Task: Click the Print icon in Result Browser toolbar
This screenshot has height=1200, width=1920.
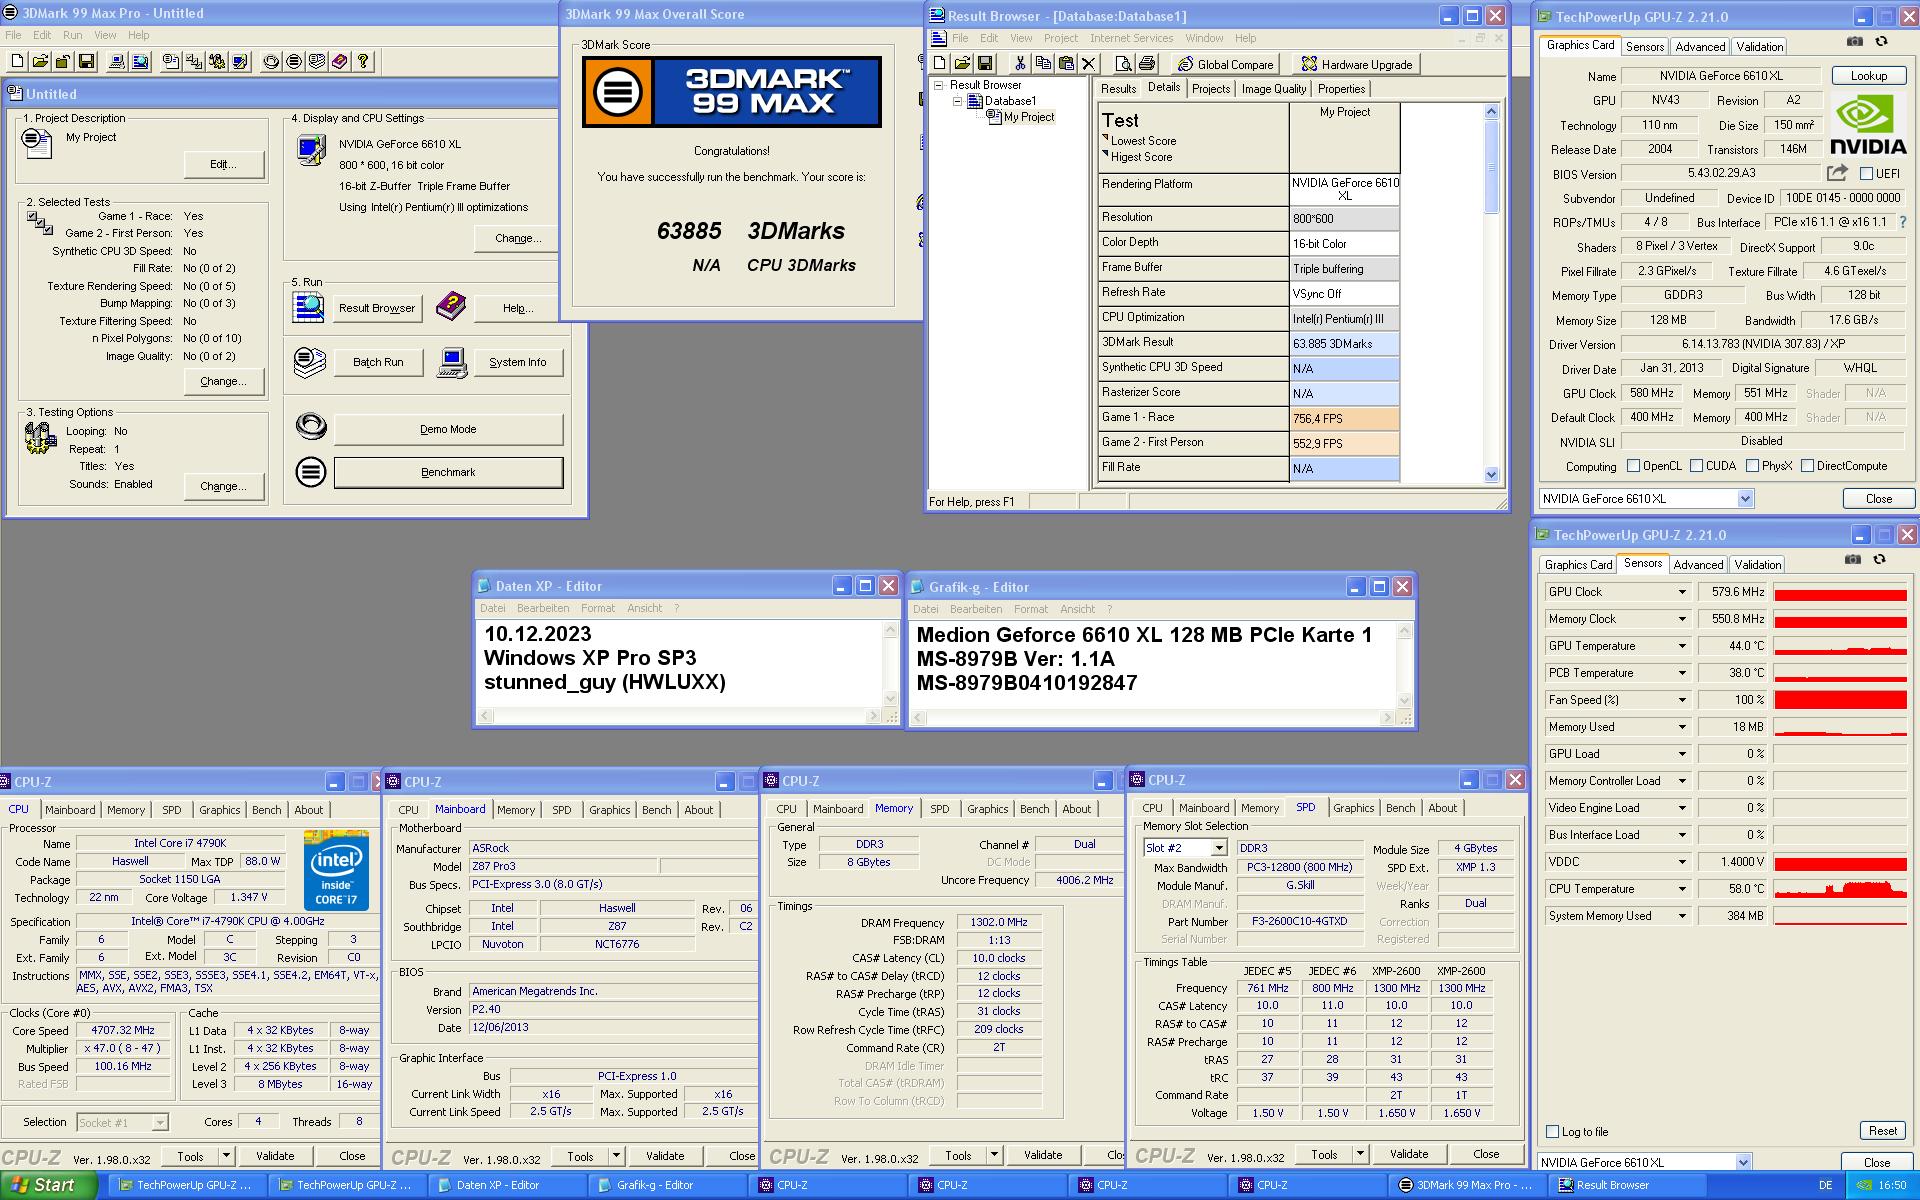Action: pos(1147,64)
